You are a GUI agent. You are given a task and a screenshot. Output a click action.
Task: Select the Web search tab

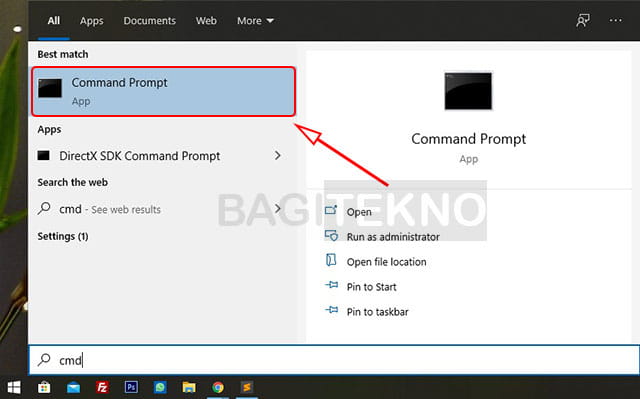(206, 21)
